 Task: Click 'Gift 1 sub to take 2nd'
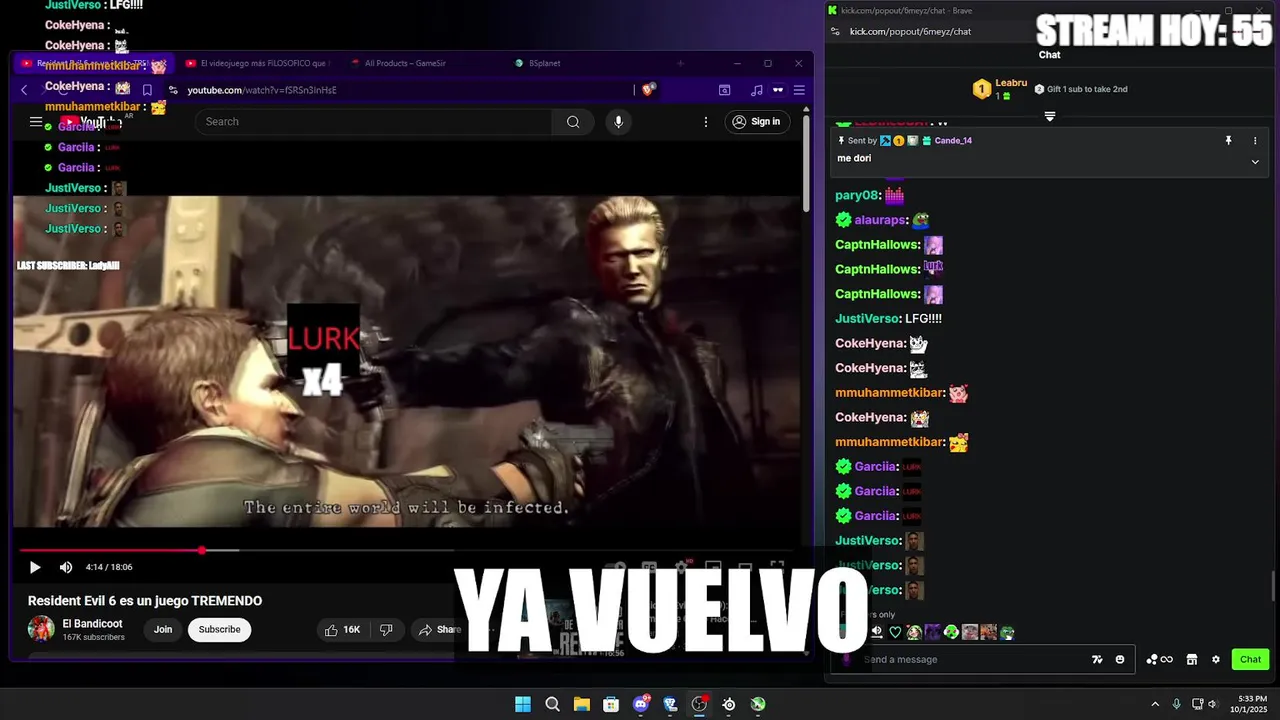point(1081,89)
